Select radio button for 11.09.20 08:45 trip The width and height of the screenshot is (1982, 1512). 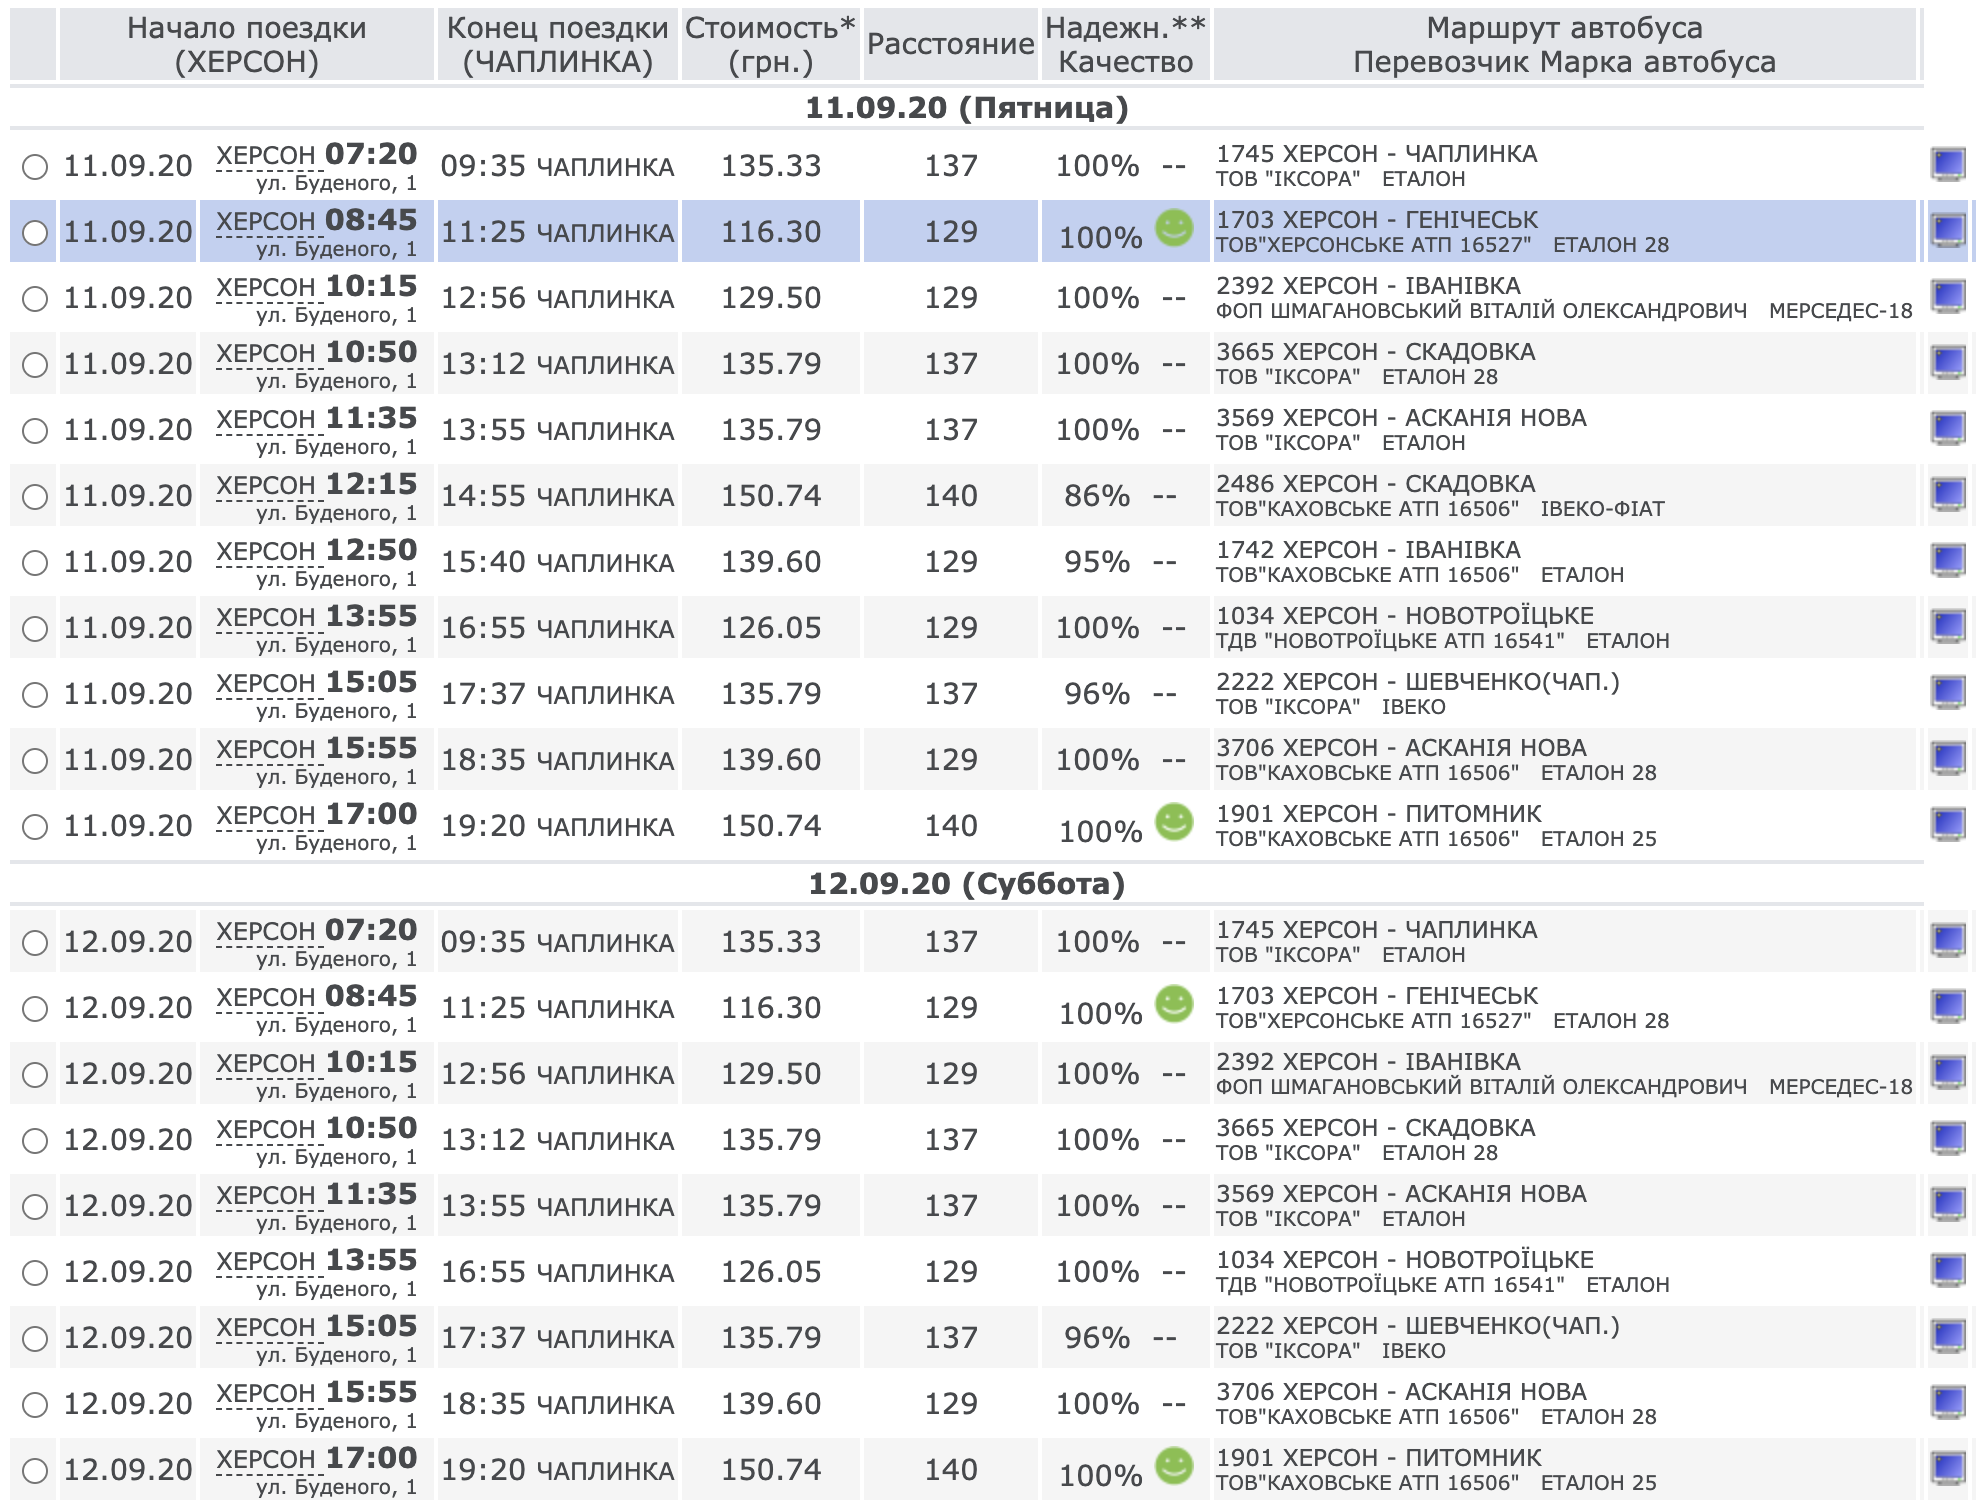(35, 233)
